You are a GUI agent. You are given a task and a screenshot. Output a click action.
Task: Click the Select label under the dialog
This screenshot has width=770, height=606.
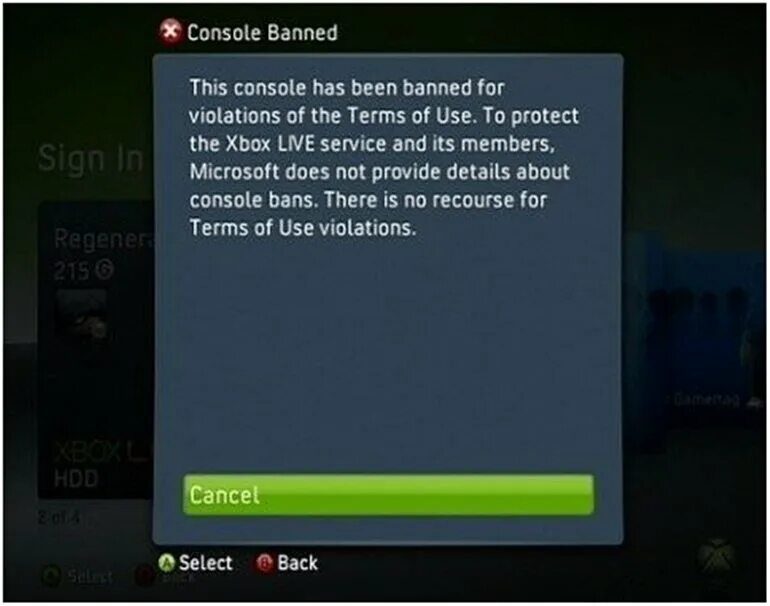coord(205,563)
